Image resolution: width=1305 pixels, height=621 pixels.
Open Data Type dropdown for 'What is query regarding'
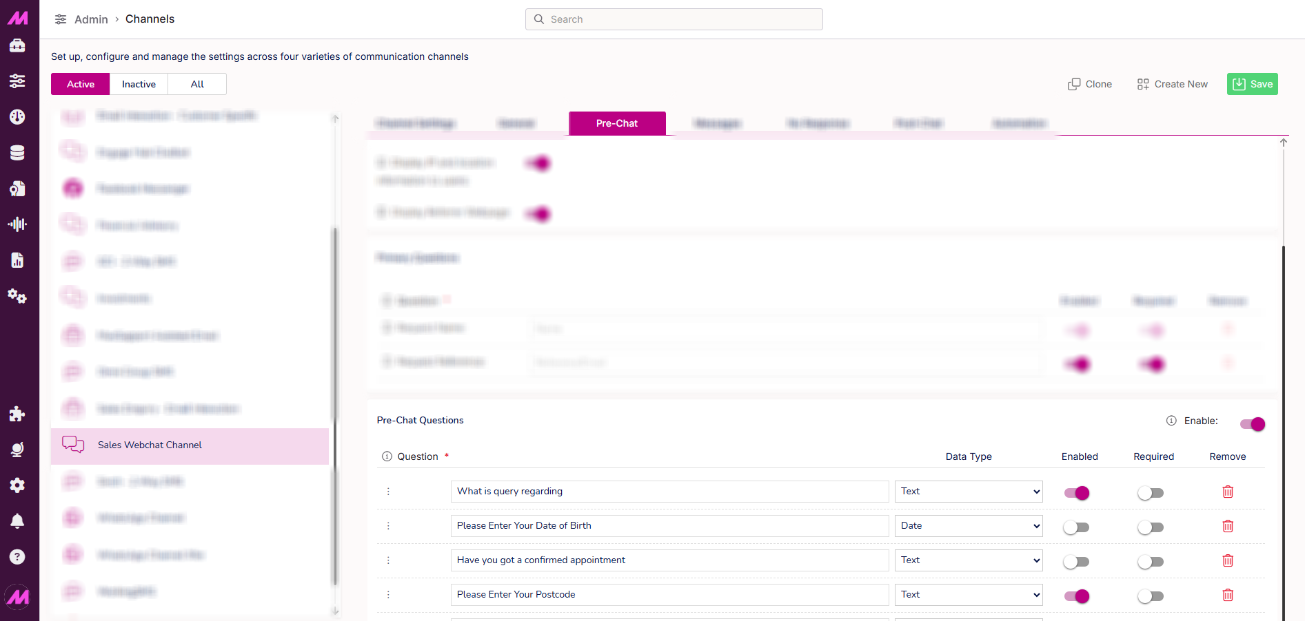969,491
